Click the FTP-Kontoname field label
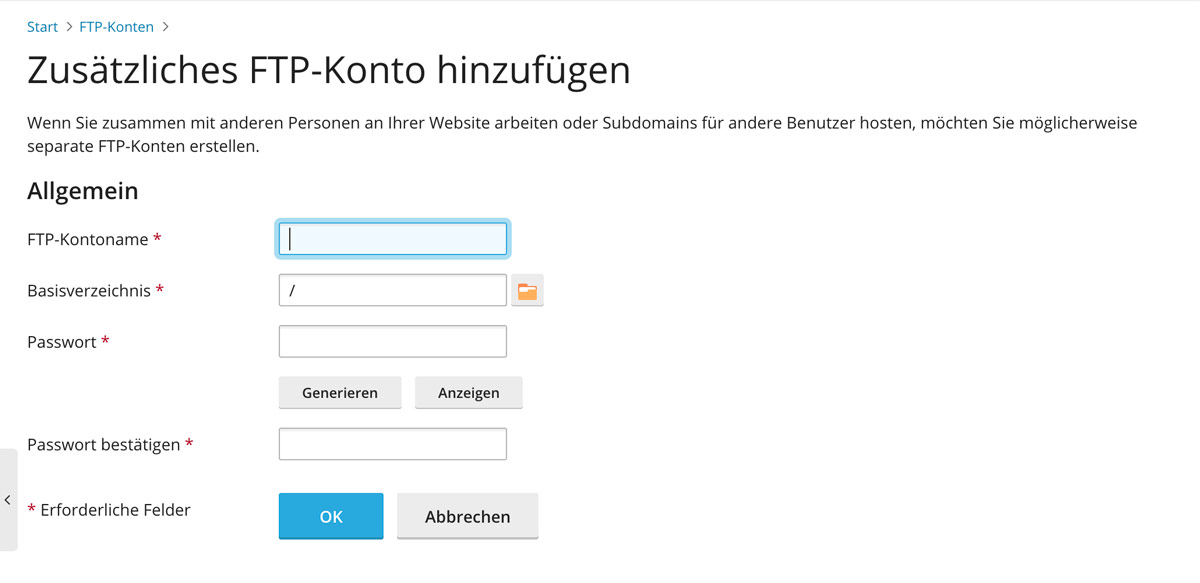The height and width of the screenshot is (583, 1200). pyautogui.click(x=88, y=240)
